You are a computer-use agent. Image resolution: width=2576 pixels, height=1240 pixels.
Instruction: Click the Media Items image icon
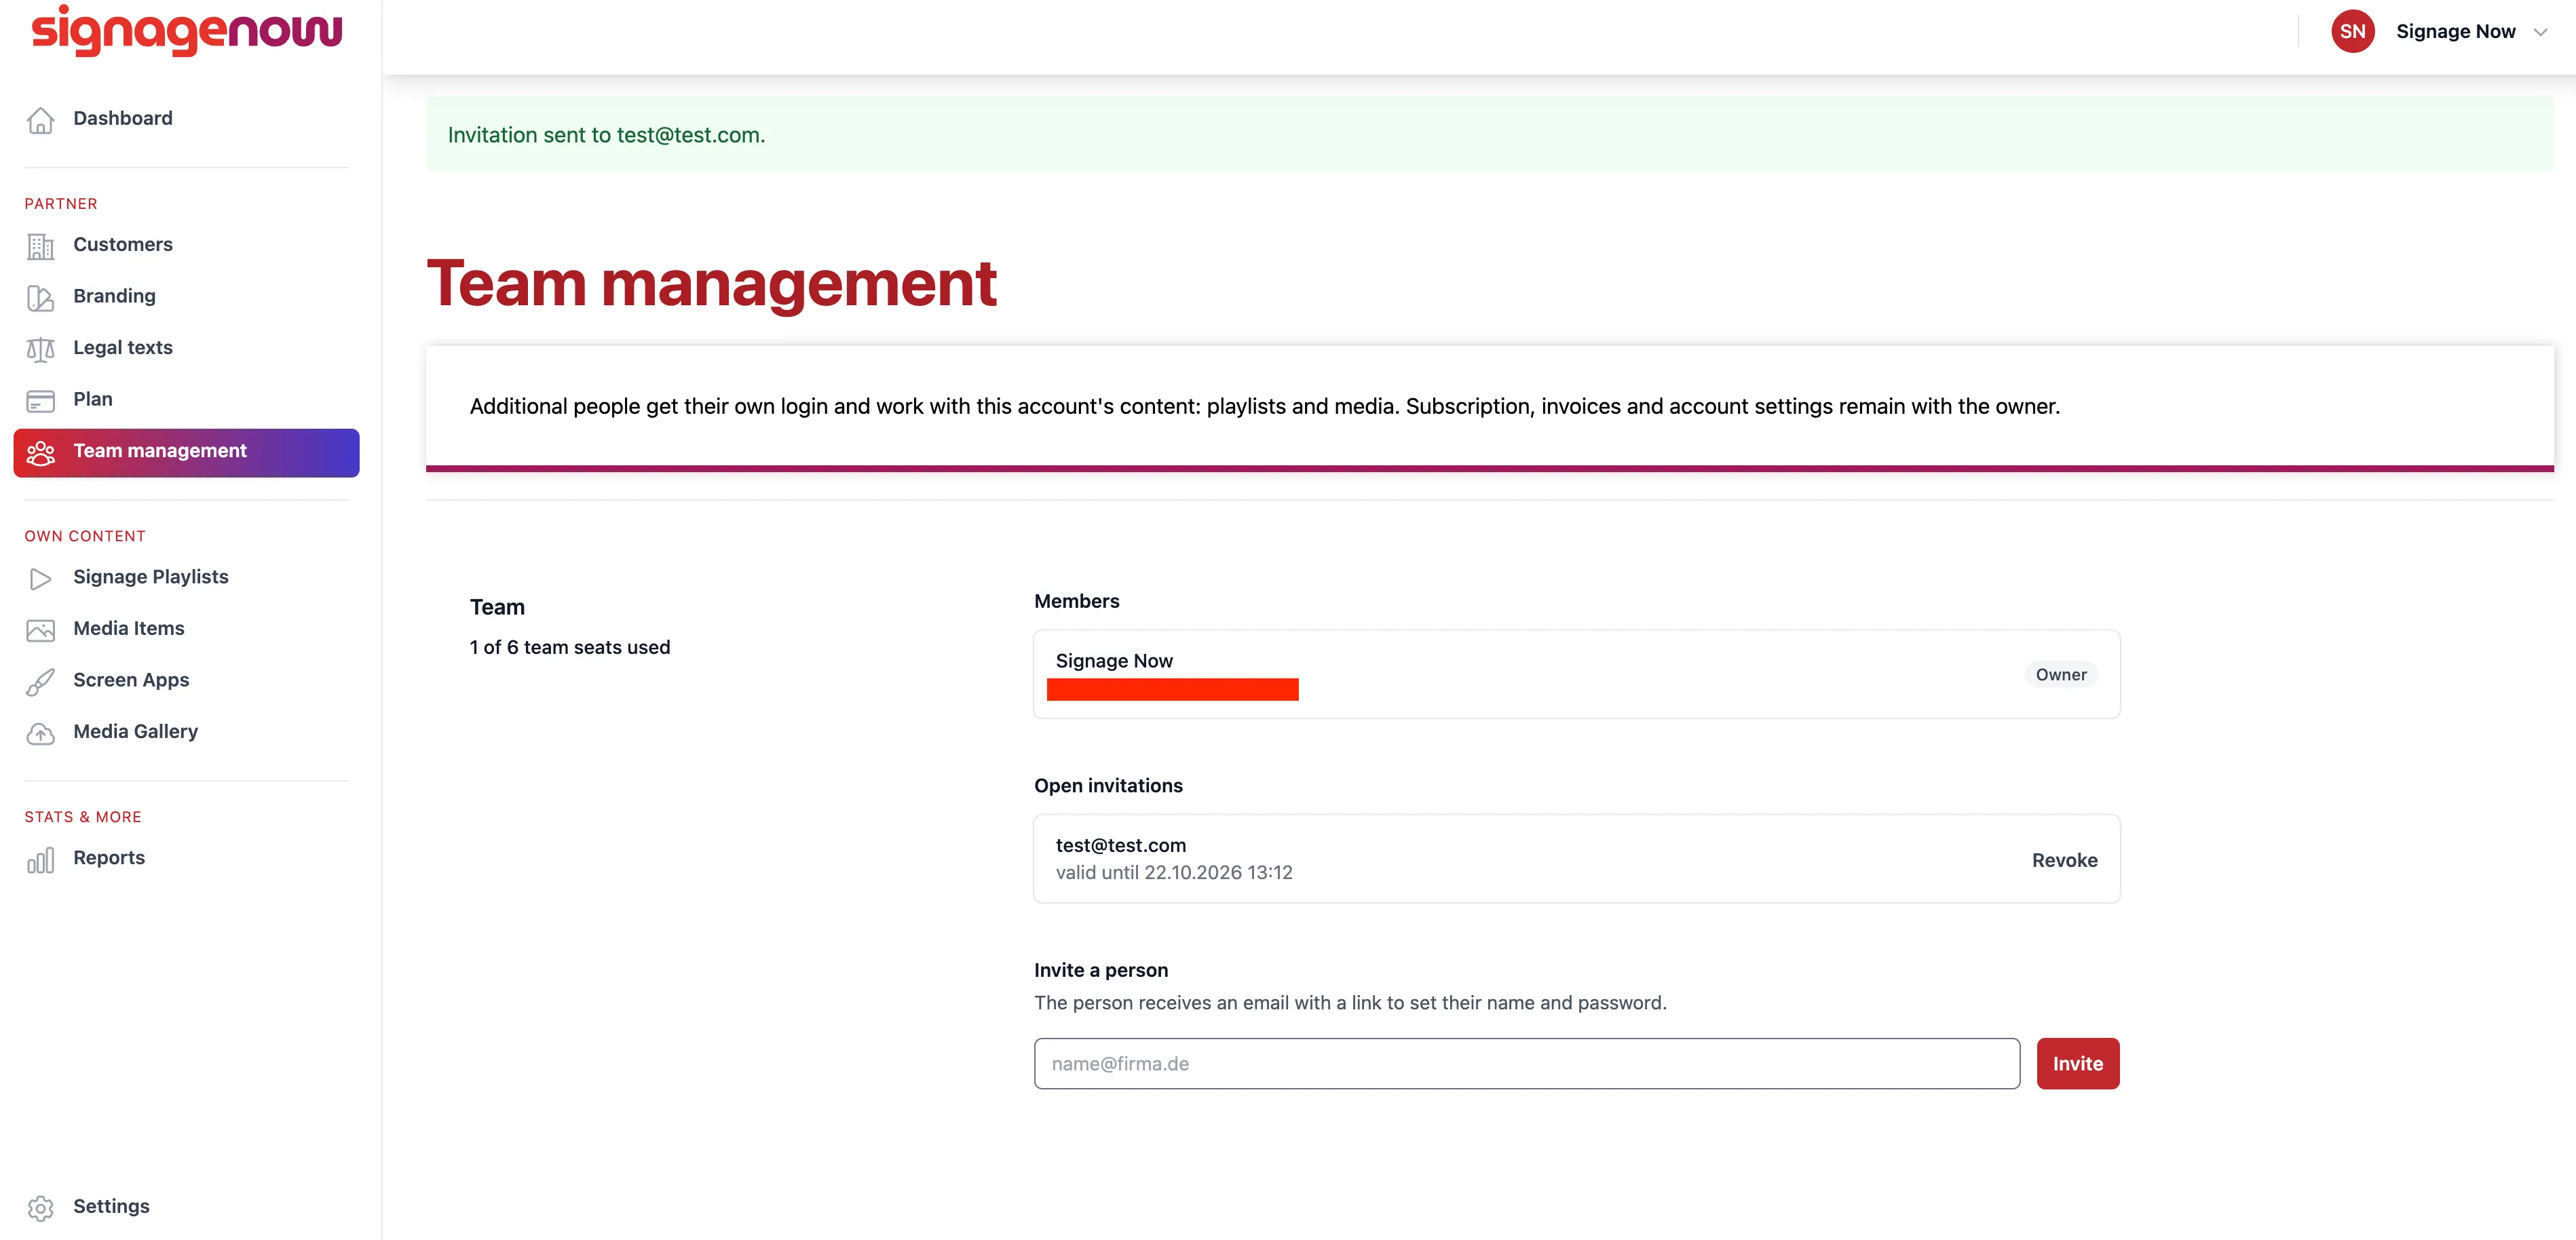pos(40,630)
